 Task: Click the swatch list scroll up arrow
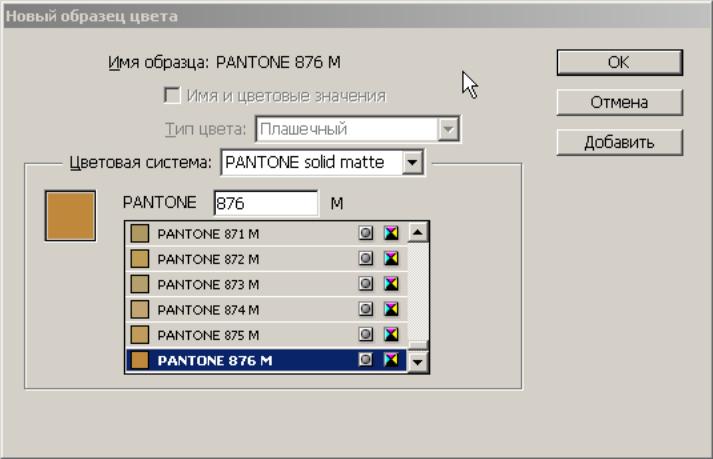pos(418,232)
